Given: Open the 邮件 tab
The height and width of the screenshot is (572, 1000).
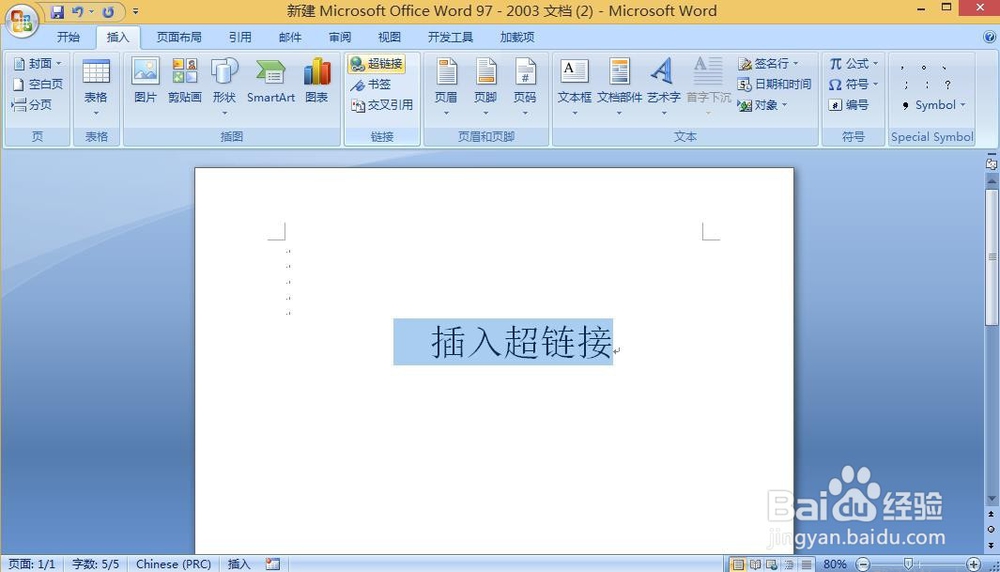Looking at the screenshot, I should tap(290, 37).
